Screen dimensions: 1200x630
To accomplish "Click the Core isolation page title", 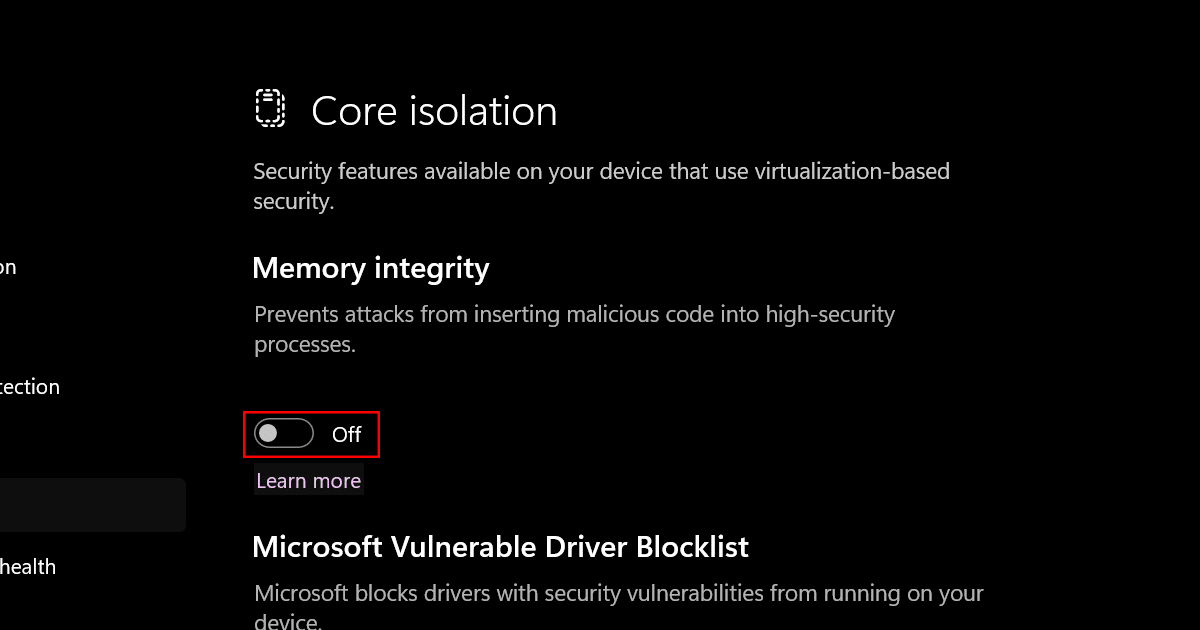I will (434, 111).
